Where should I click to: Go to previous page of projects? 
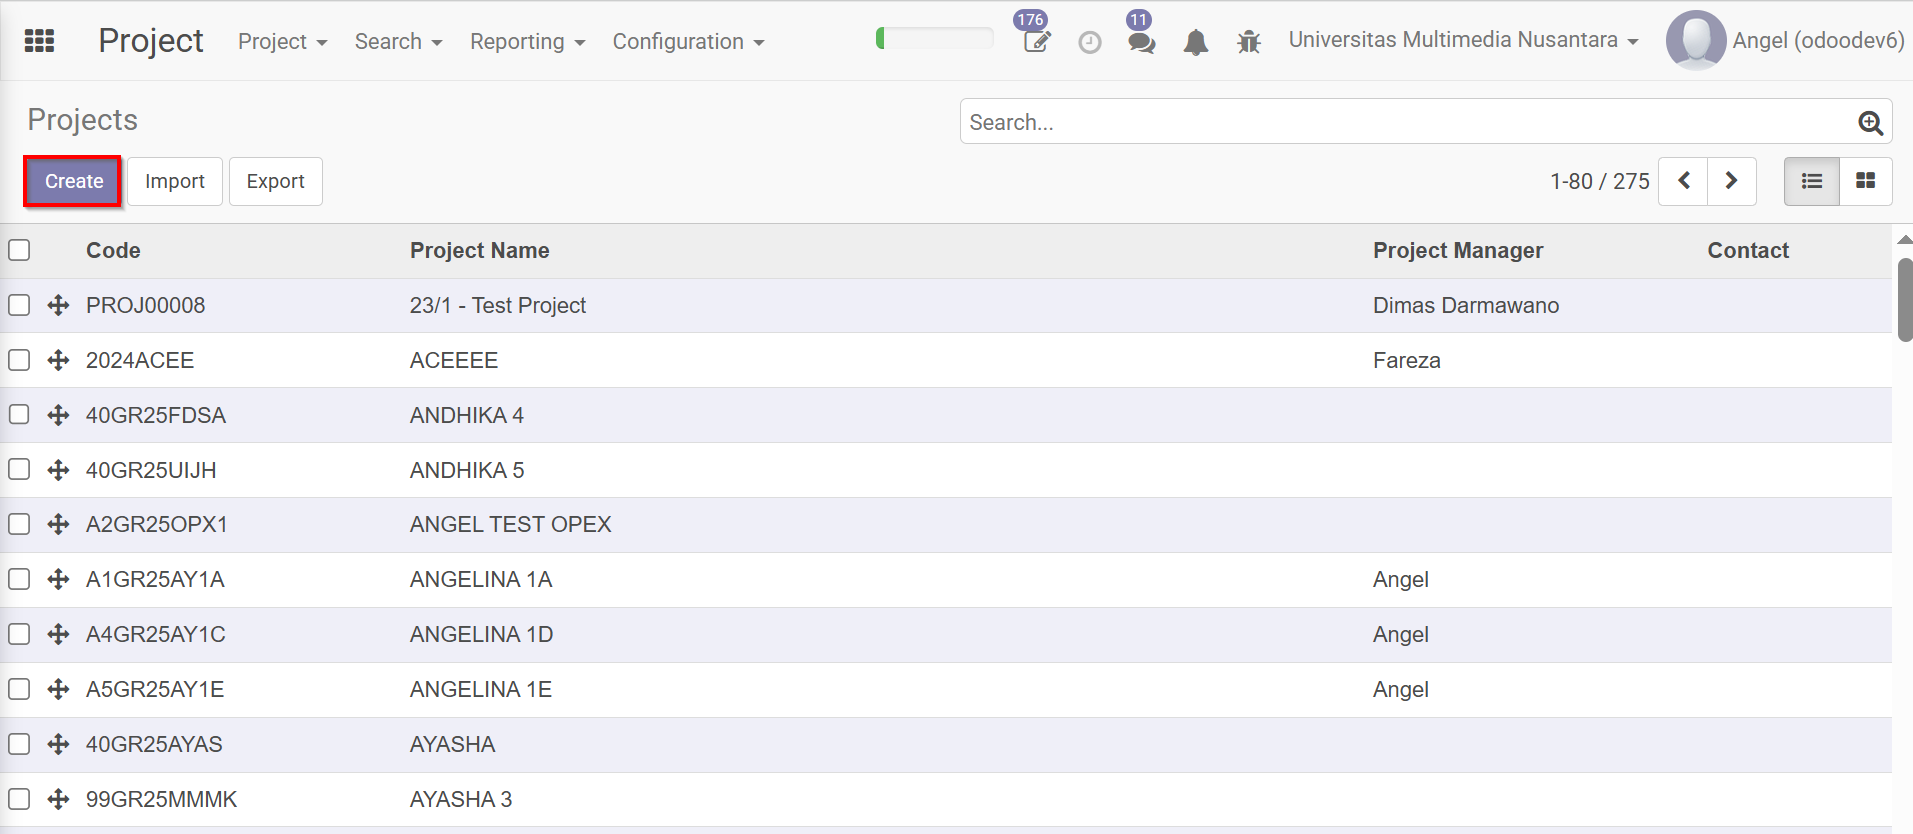1683,181
